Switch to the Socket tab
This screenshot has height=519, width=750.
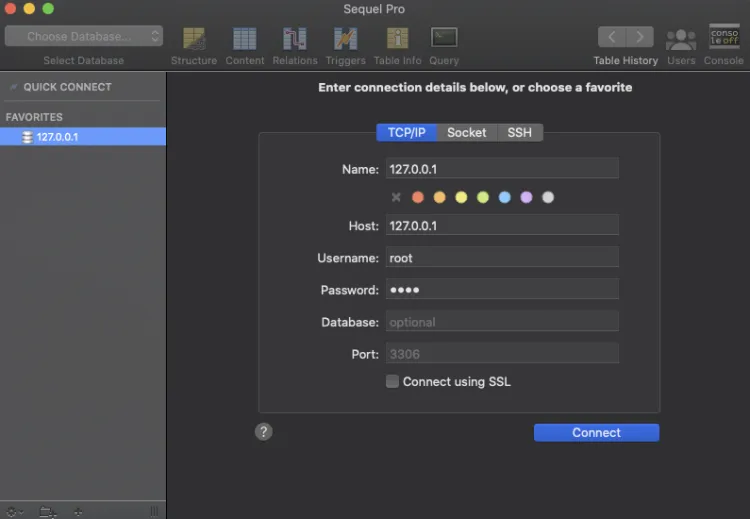(466, 132)
